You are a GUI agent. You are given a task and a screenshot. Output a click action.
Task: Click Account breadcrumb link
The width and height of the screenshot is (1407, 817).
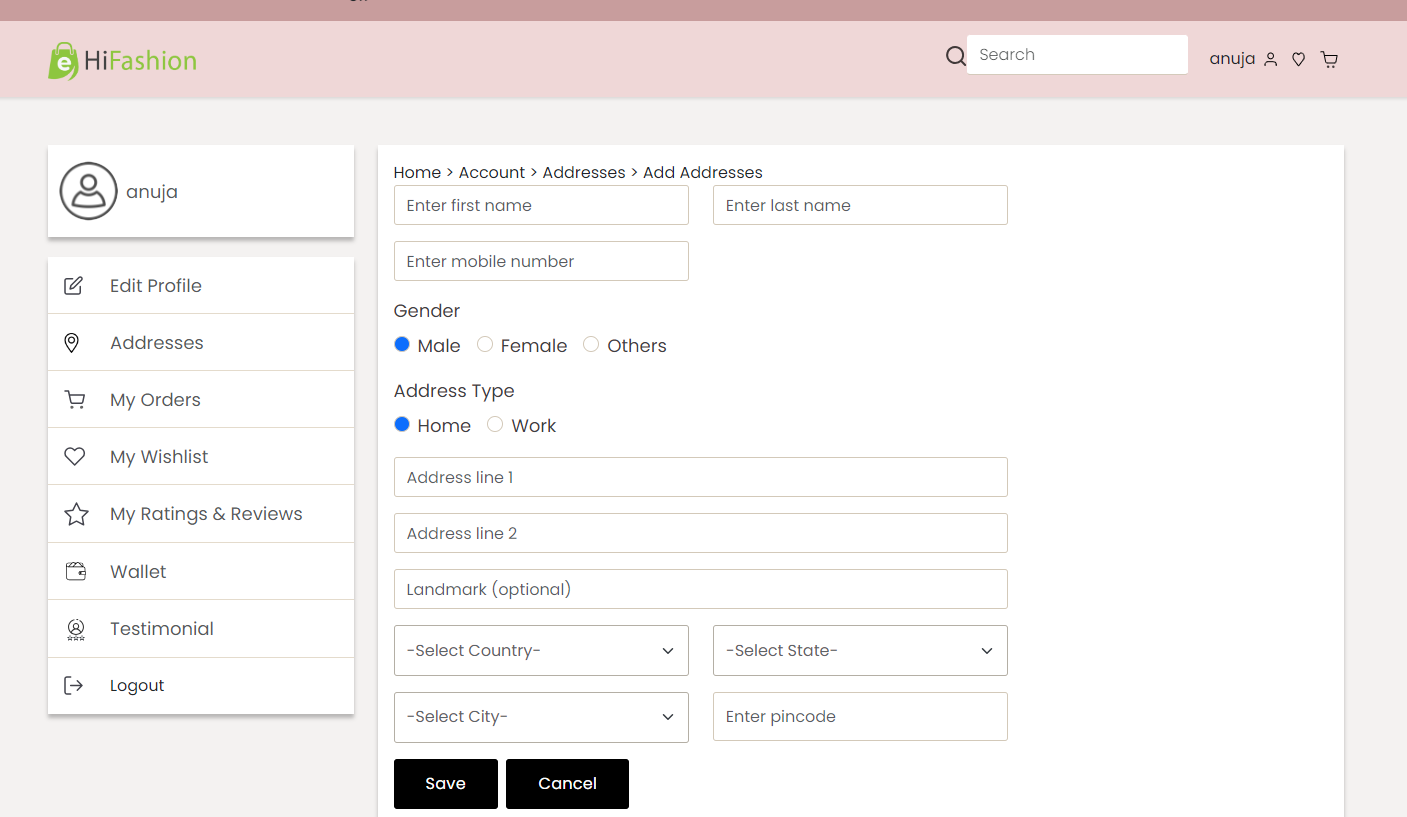492,173
